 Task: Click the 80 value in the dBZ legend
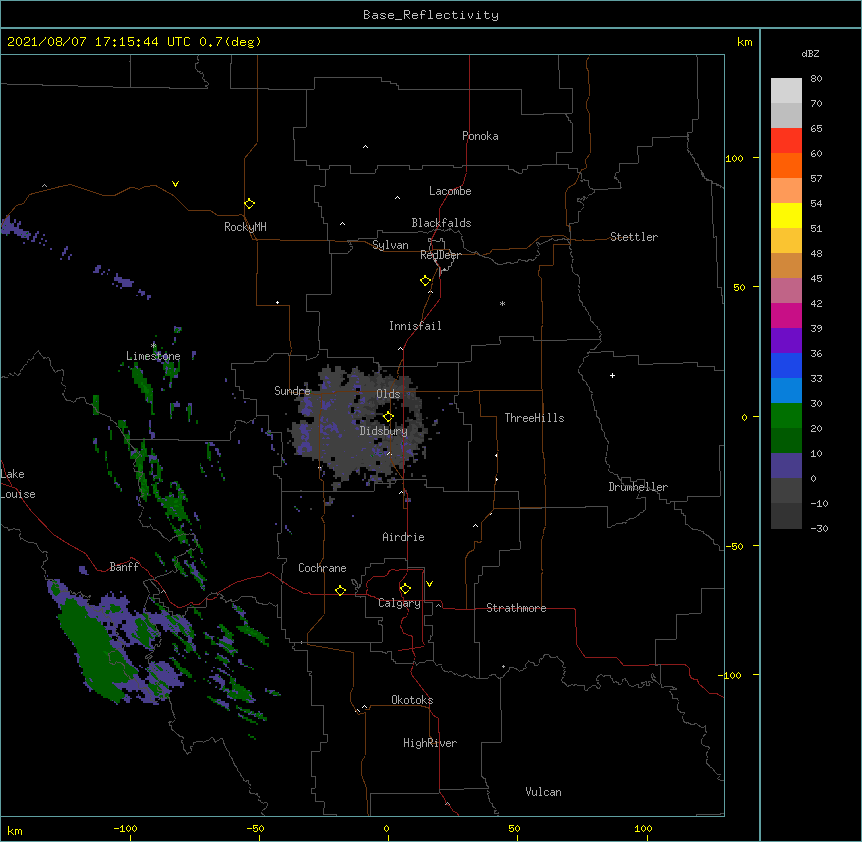click(x=816, y=79)
